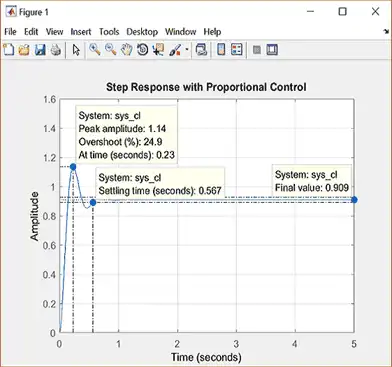Expand the toolbar overflow arrow at the menu bar's right edge
The height and width of the screenshot is (367, 392).
[x=386, y=32]
